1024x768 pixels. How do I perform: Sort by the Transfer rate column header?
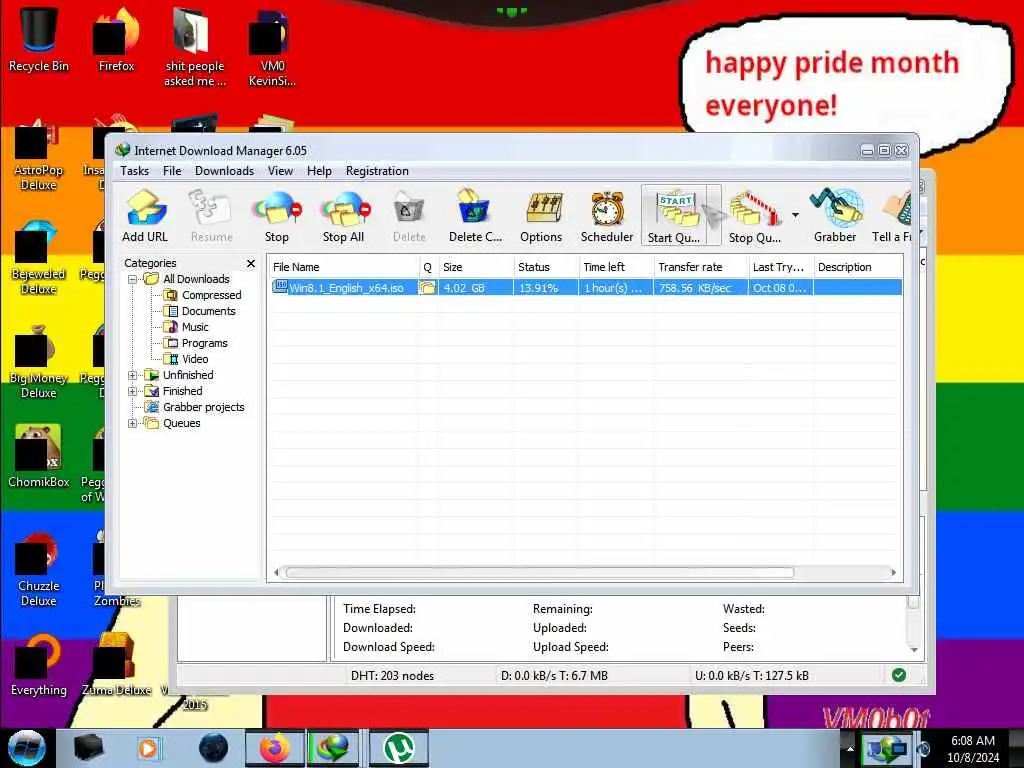pyautogui.click(x=701, y=267)
